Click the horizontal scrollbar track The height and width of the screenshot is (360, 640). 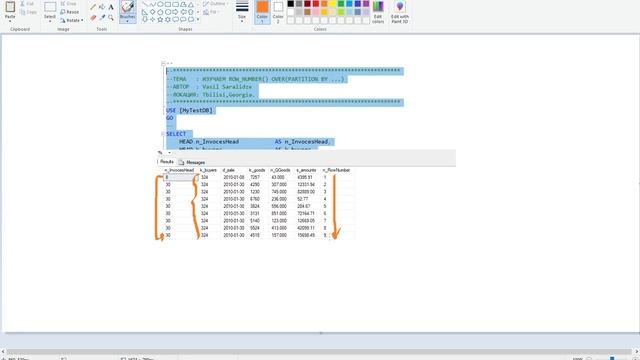pos(319,351)
